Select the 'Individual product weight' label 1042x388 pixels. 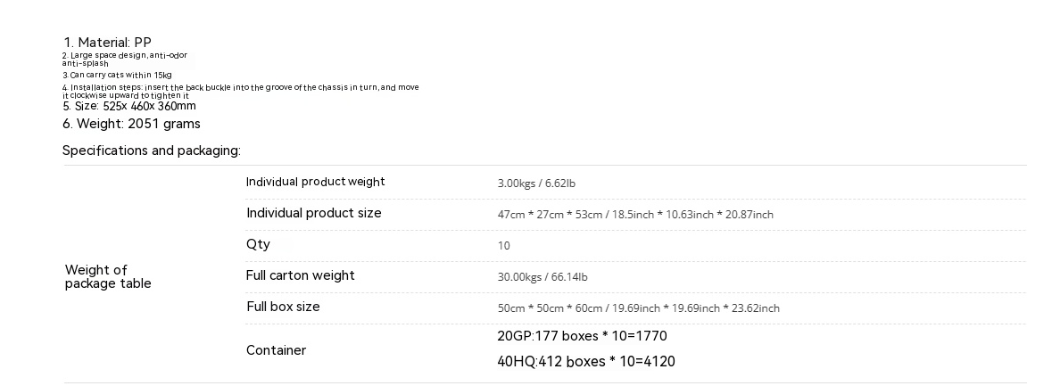[x=315, y=182]
